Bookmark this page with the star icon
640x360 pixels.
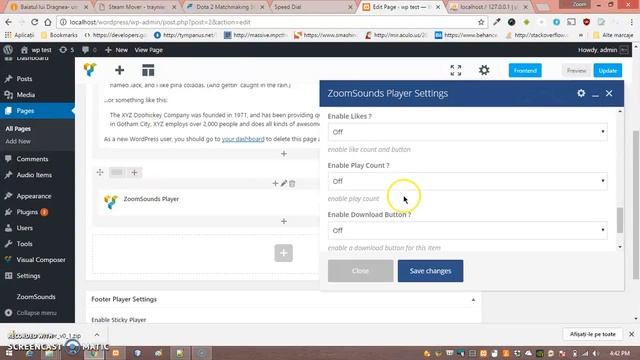click(x=481, y=22)
